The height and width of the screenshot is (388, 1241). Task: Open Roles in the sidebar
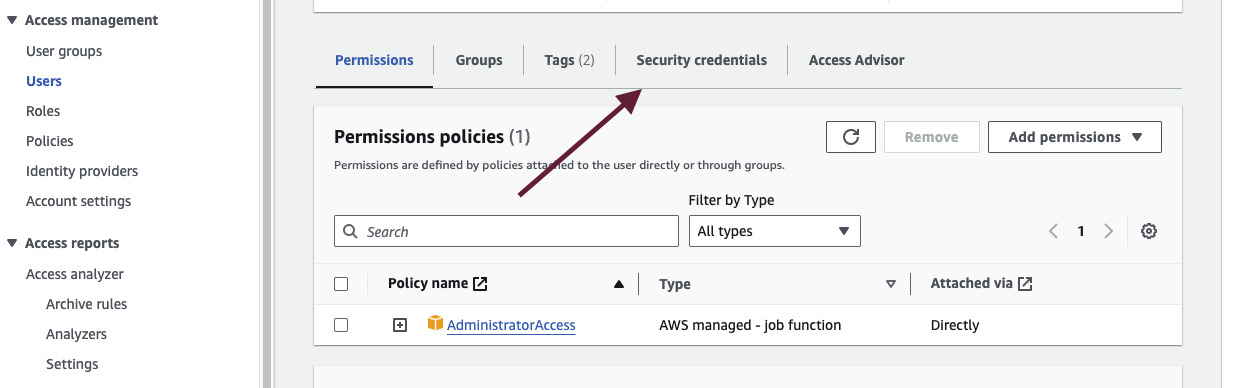click(x=43, y=111)
